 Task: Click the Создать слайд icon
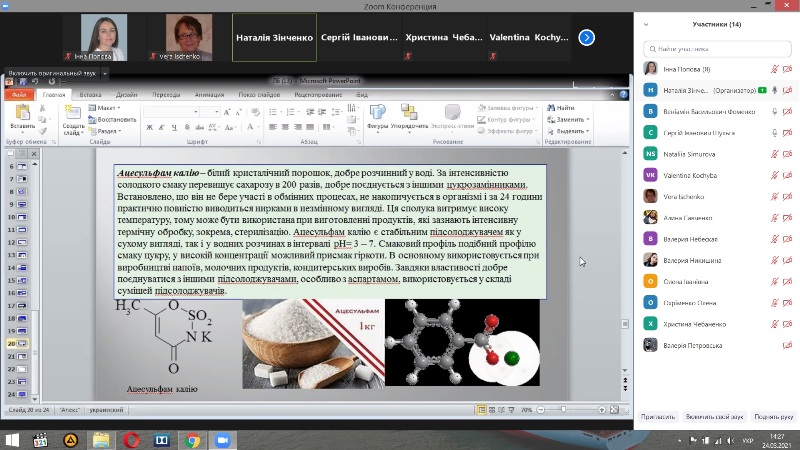coord(74,115)
